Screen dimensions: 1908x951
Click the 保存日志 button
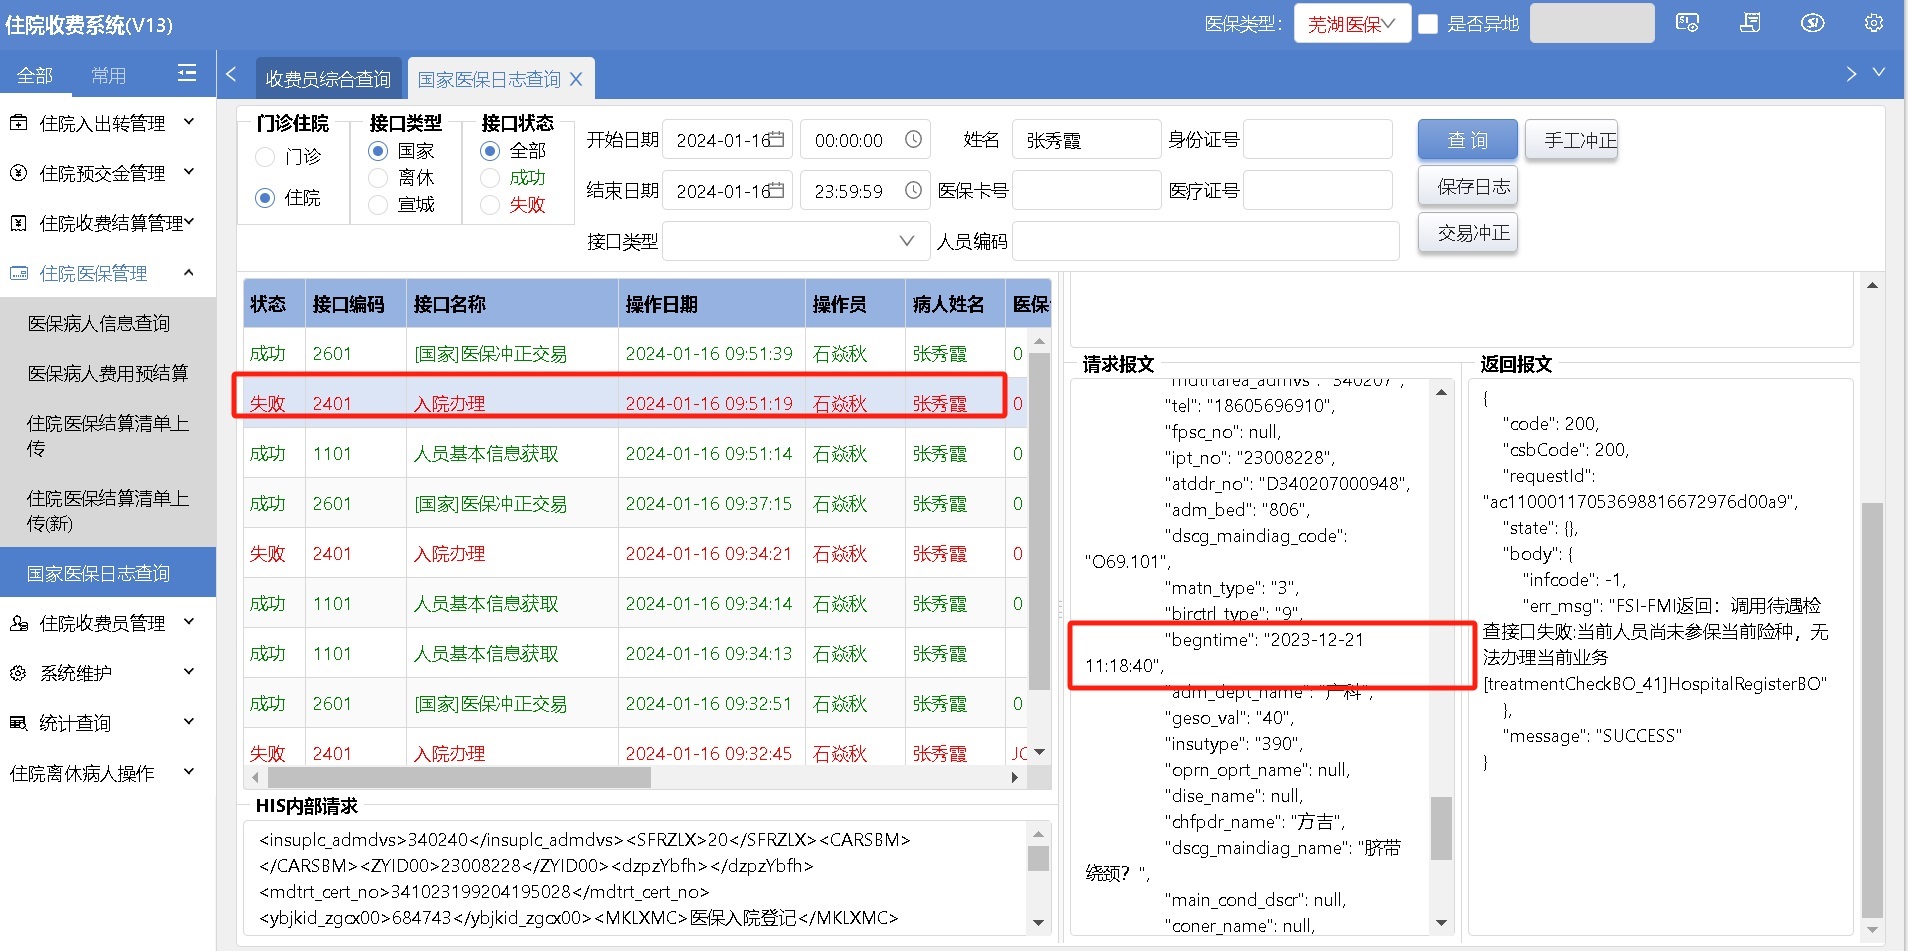(x=1467, y=186)
